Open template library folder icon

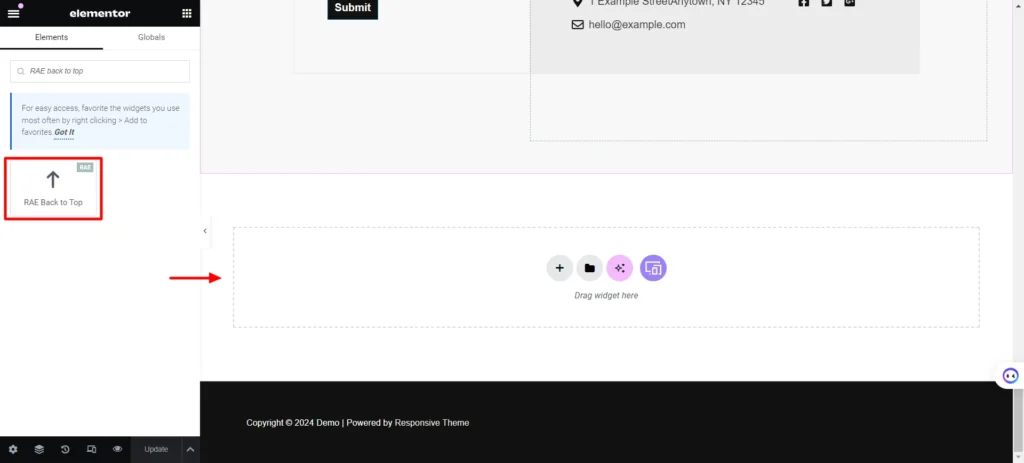pyautogui.click(x=590, y=268)
